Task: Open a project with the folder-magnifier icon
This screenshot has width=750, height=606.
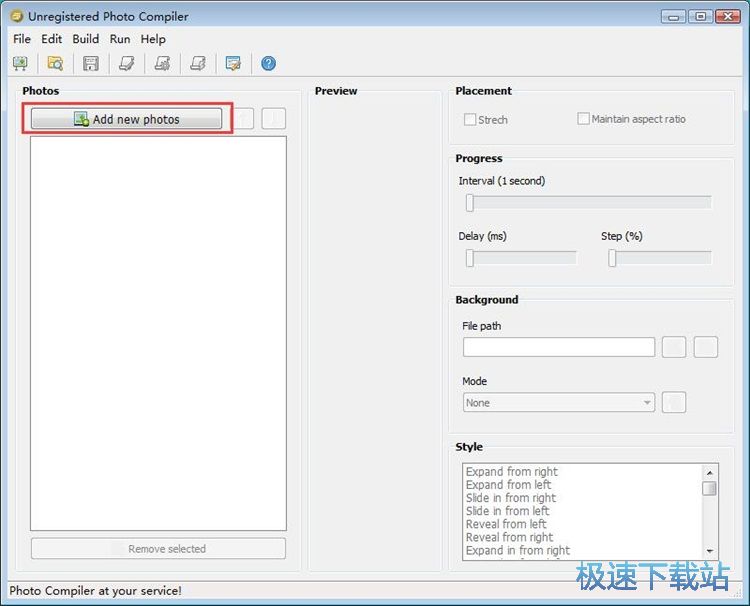Action: 55,63
